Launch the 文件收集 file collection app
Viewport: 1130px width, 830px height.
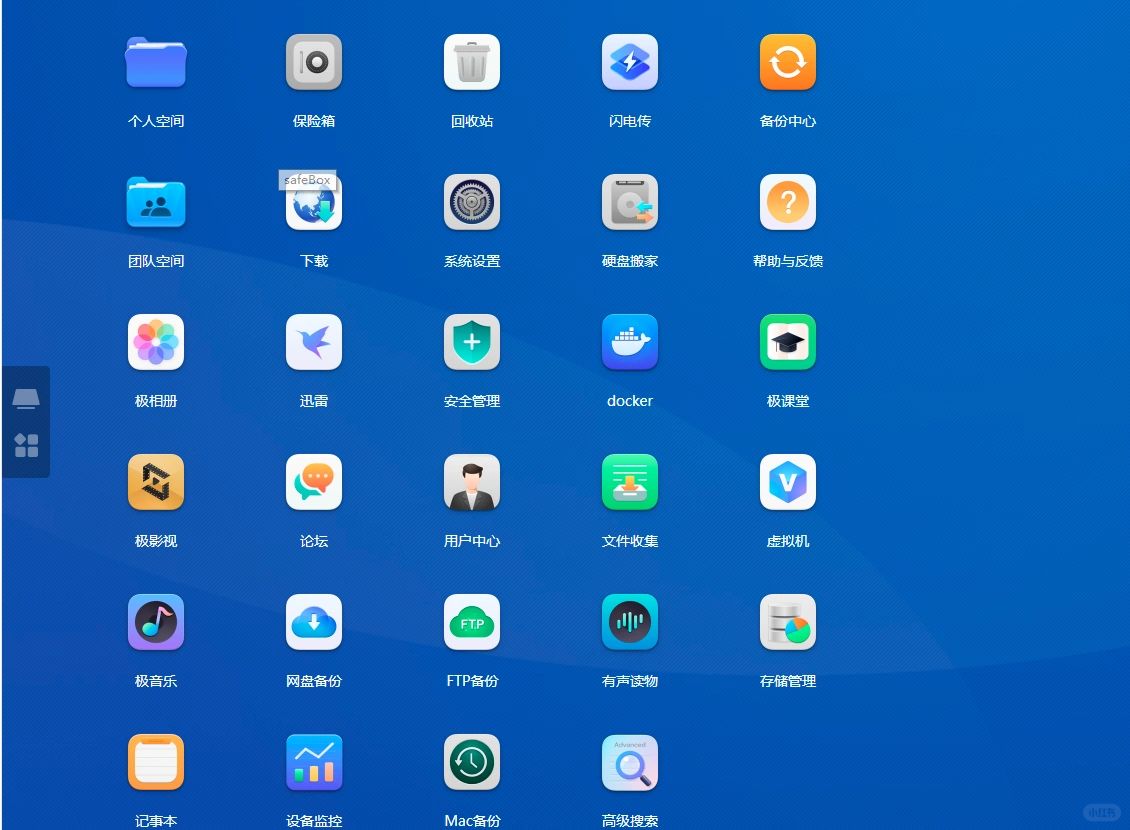[629, 482]
